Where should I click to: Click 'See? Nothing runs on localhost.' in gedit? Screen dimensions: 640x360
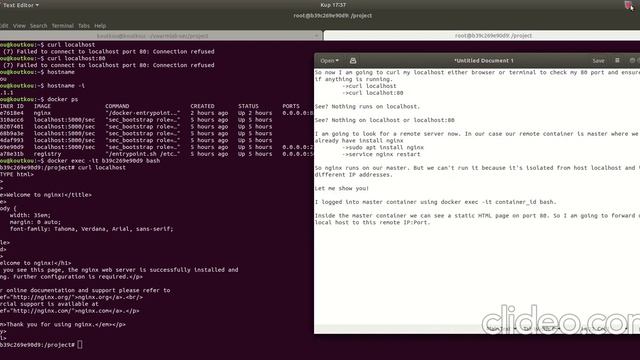(367, 106)
